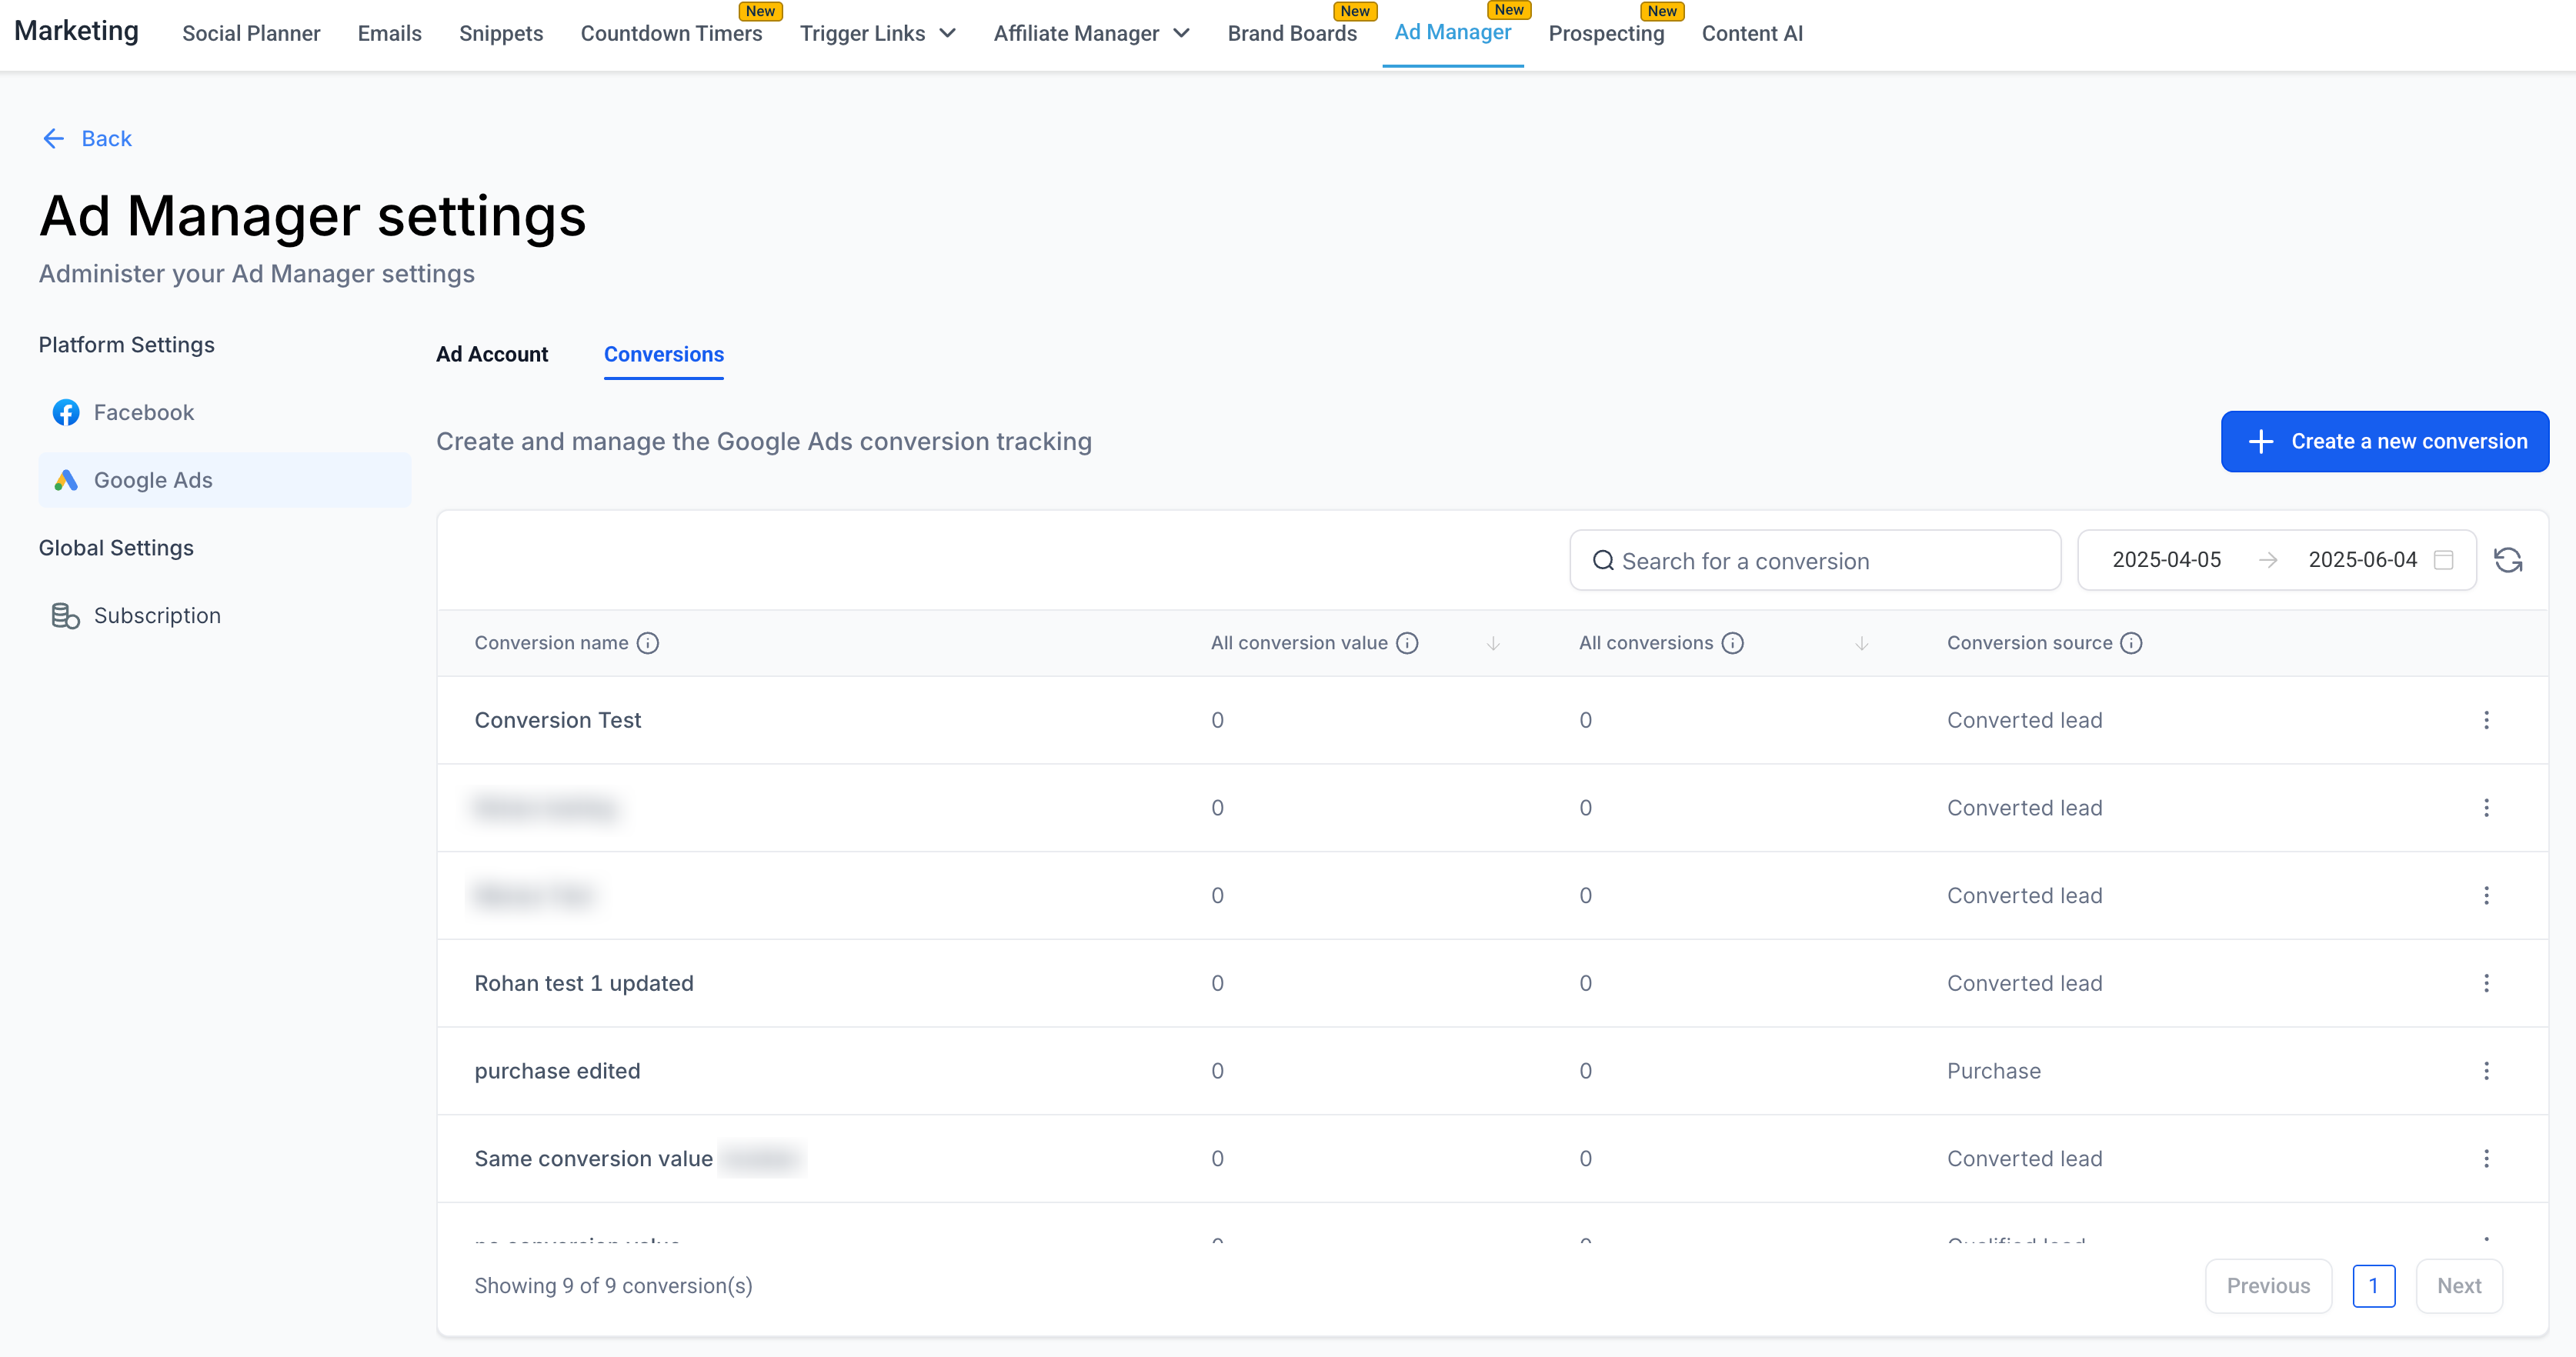2576x1357 pixels.
Task: Open the date range calendar icon
Action: 2443,560
